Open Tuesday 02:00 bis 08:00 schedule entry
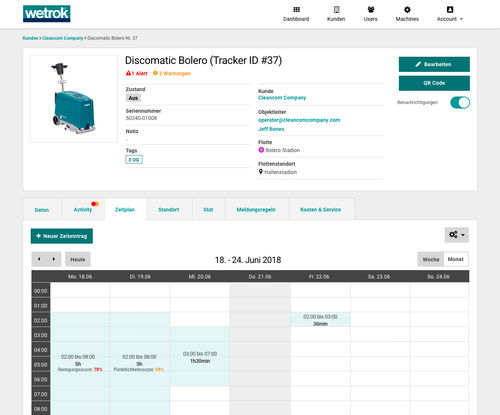This screenshot has height=415, width=500. 140,363
